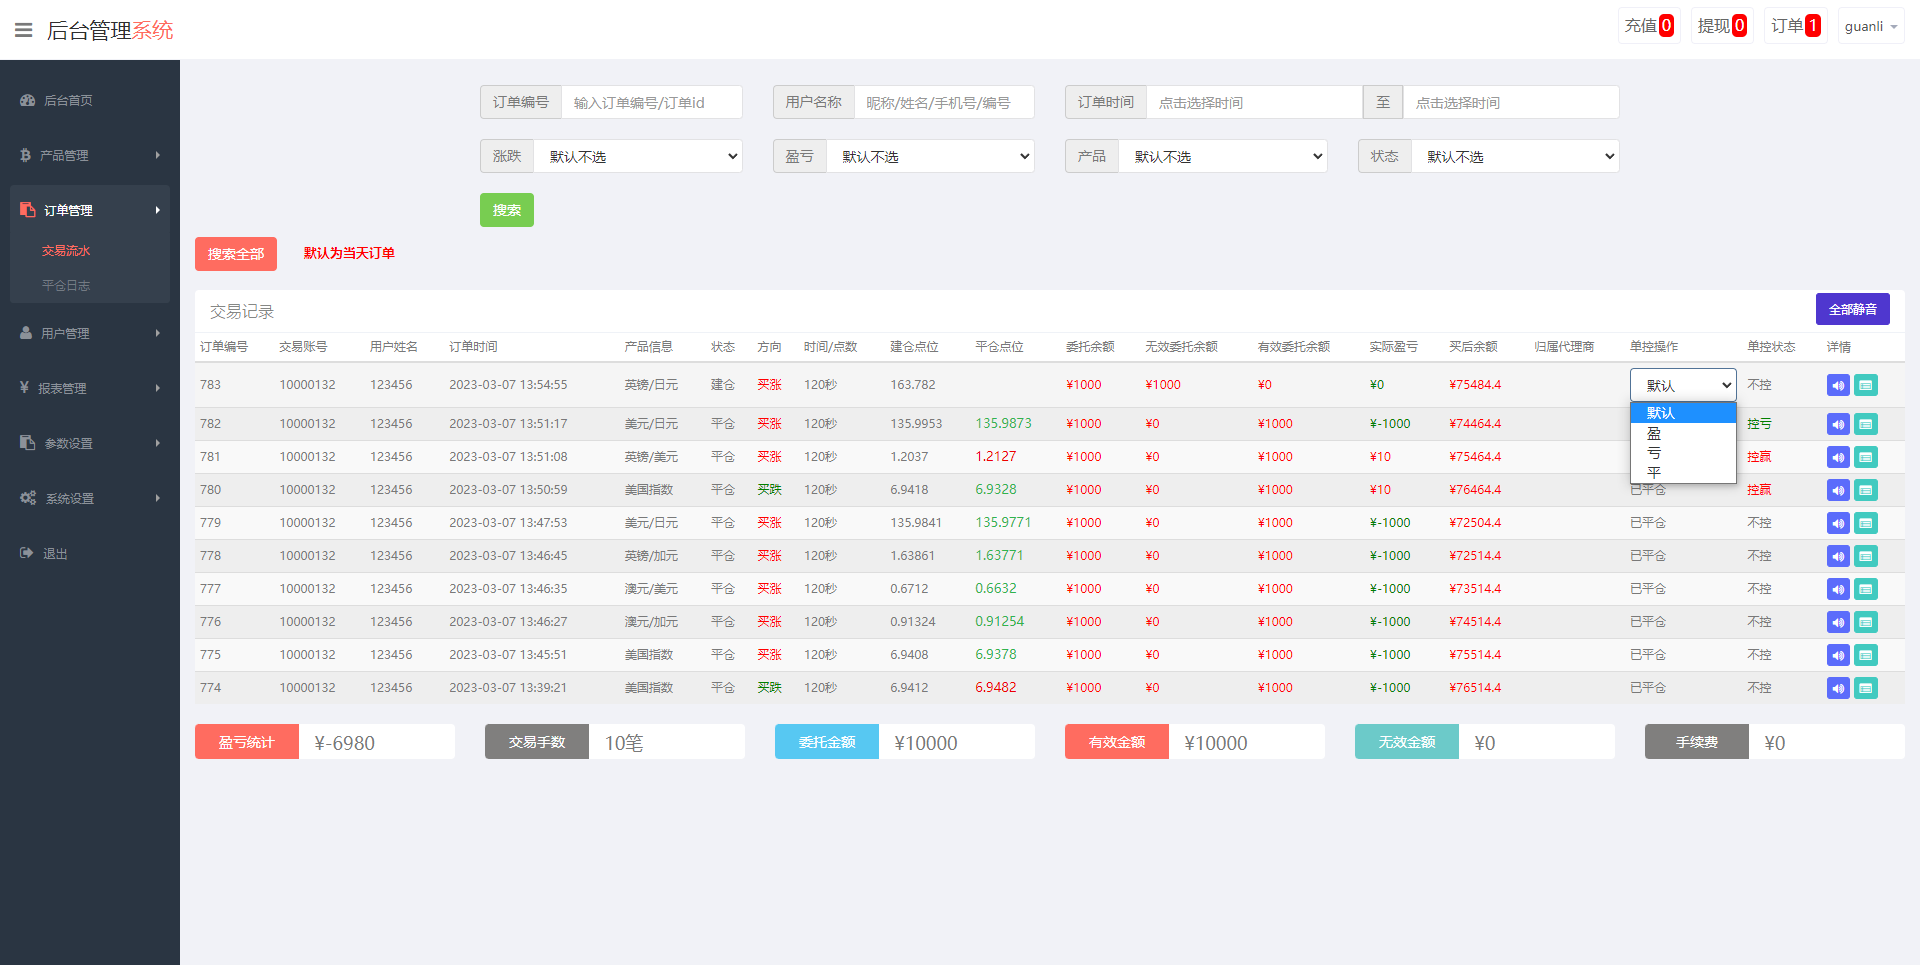Expand the 用户管理 sidebar section
The width and height of the screenshot is (1920, 965).
[x=90, y=333]
